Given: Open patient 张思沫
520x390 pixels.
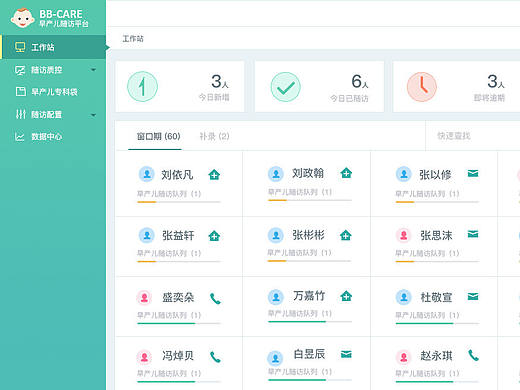Looking at the screenshot, I should click(x=436, y=236).
